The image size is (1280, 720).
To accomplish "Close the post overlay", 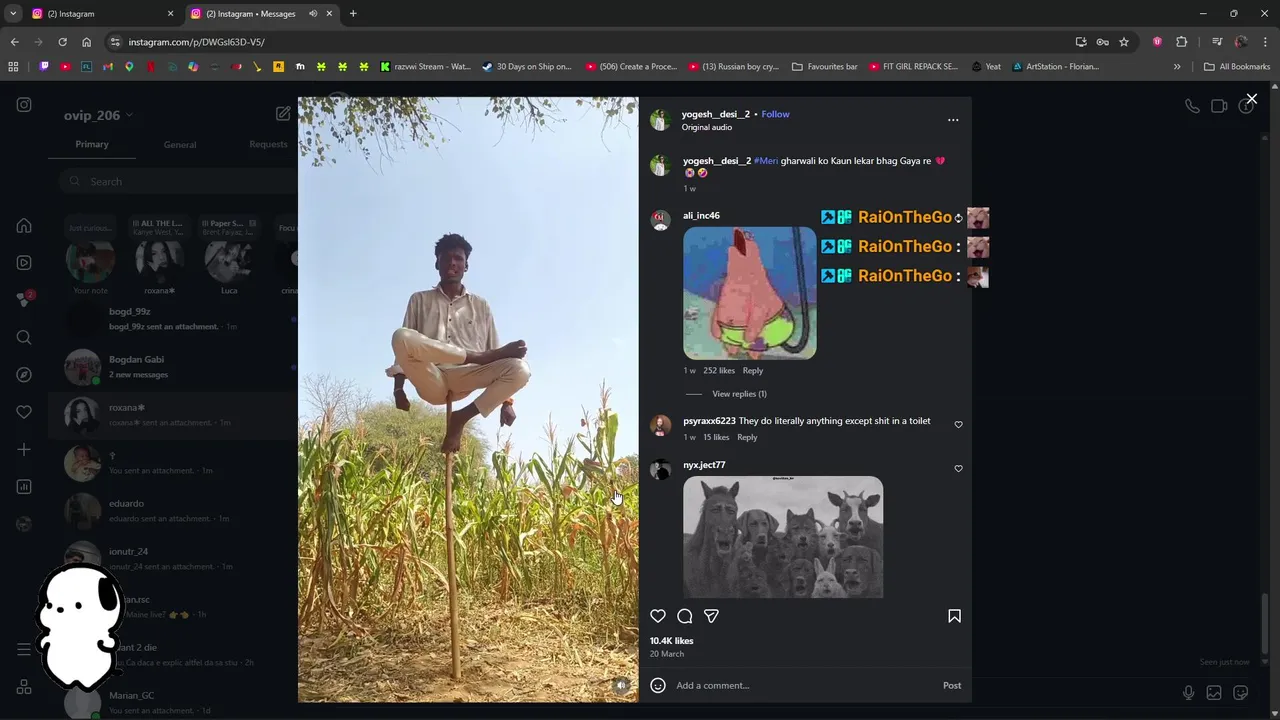I will 1251,99.
